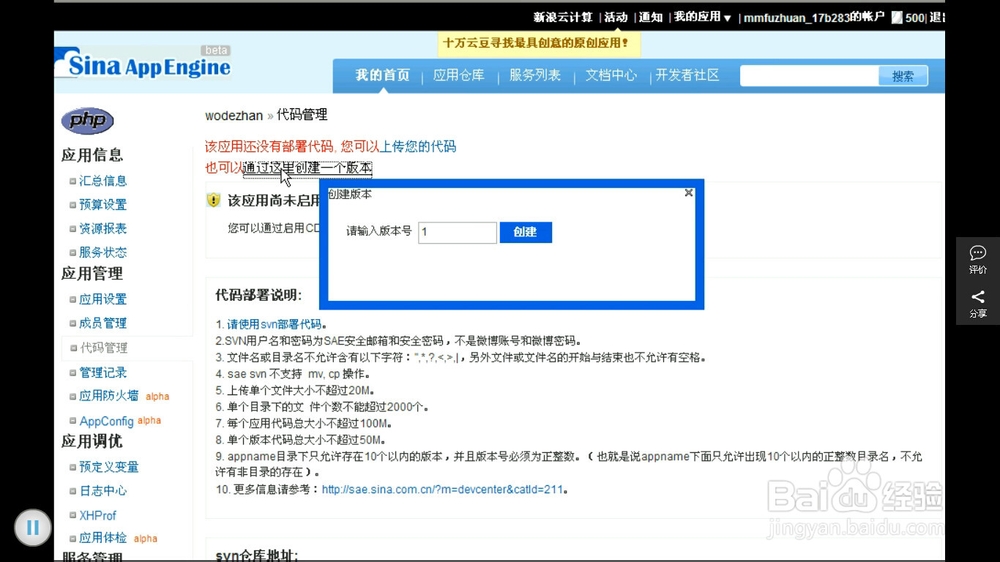Click 通知 in top bar
Screen dimensions: 1000x562
[x=651, y=17]
